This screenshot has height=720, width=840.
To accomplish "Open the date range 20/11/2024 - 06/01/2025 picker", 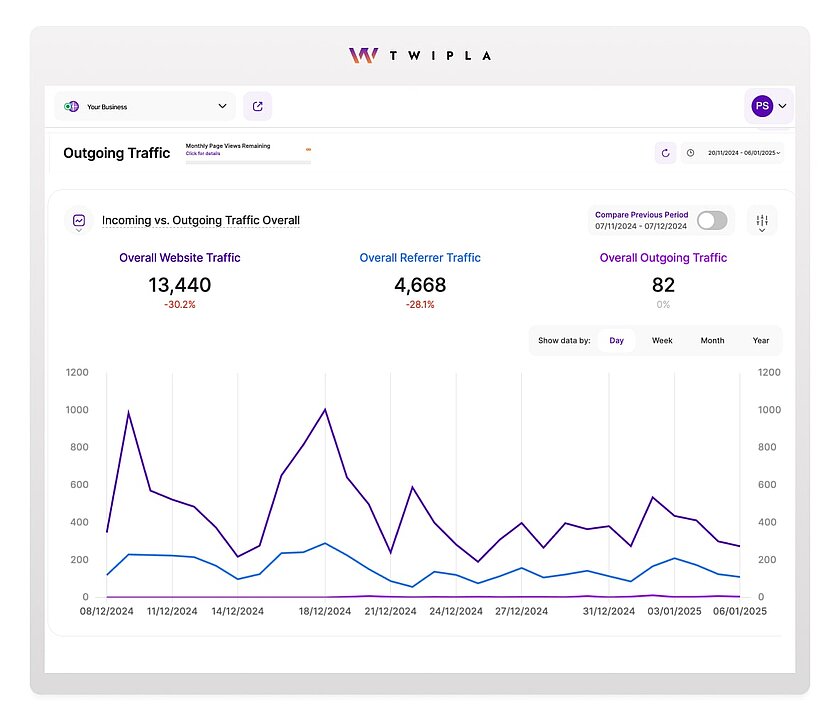I will [x=742, y=153].
